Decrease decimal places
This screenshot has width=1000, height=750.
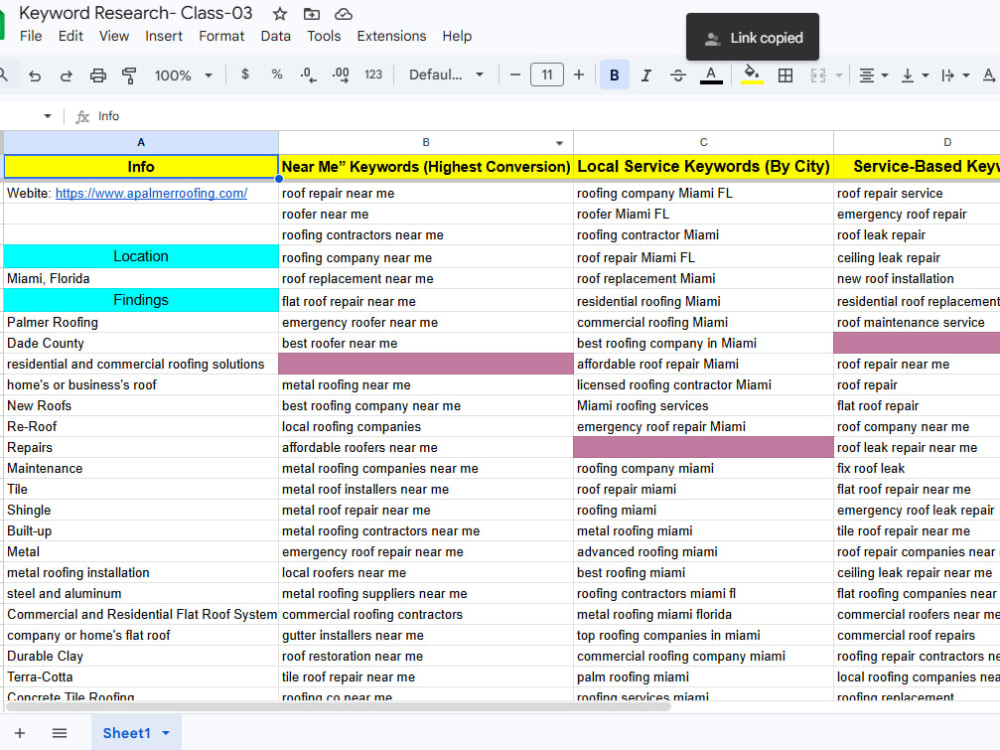[x=309, y=75]
